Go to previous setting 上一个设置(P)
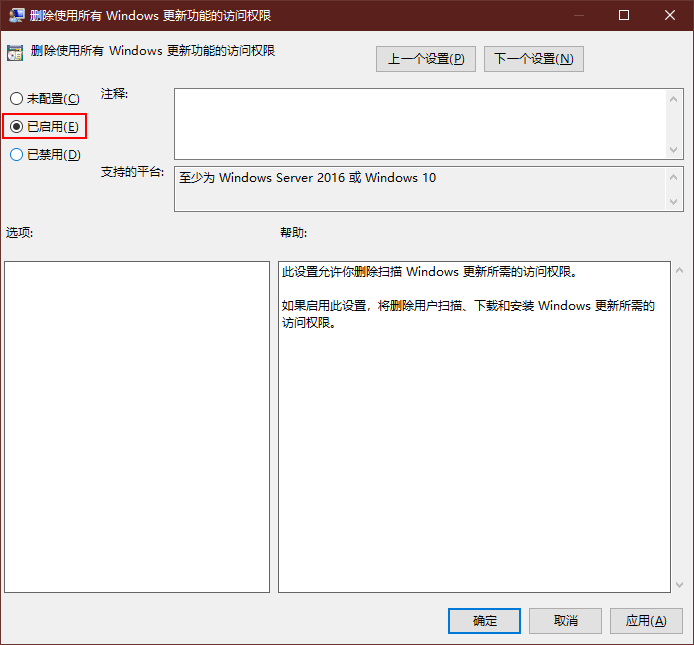694x645 pixels. (x=426, y=59)
